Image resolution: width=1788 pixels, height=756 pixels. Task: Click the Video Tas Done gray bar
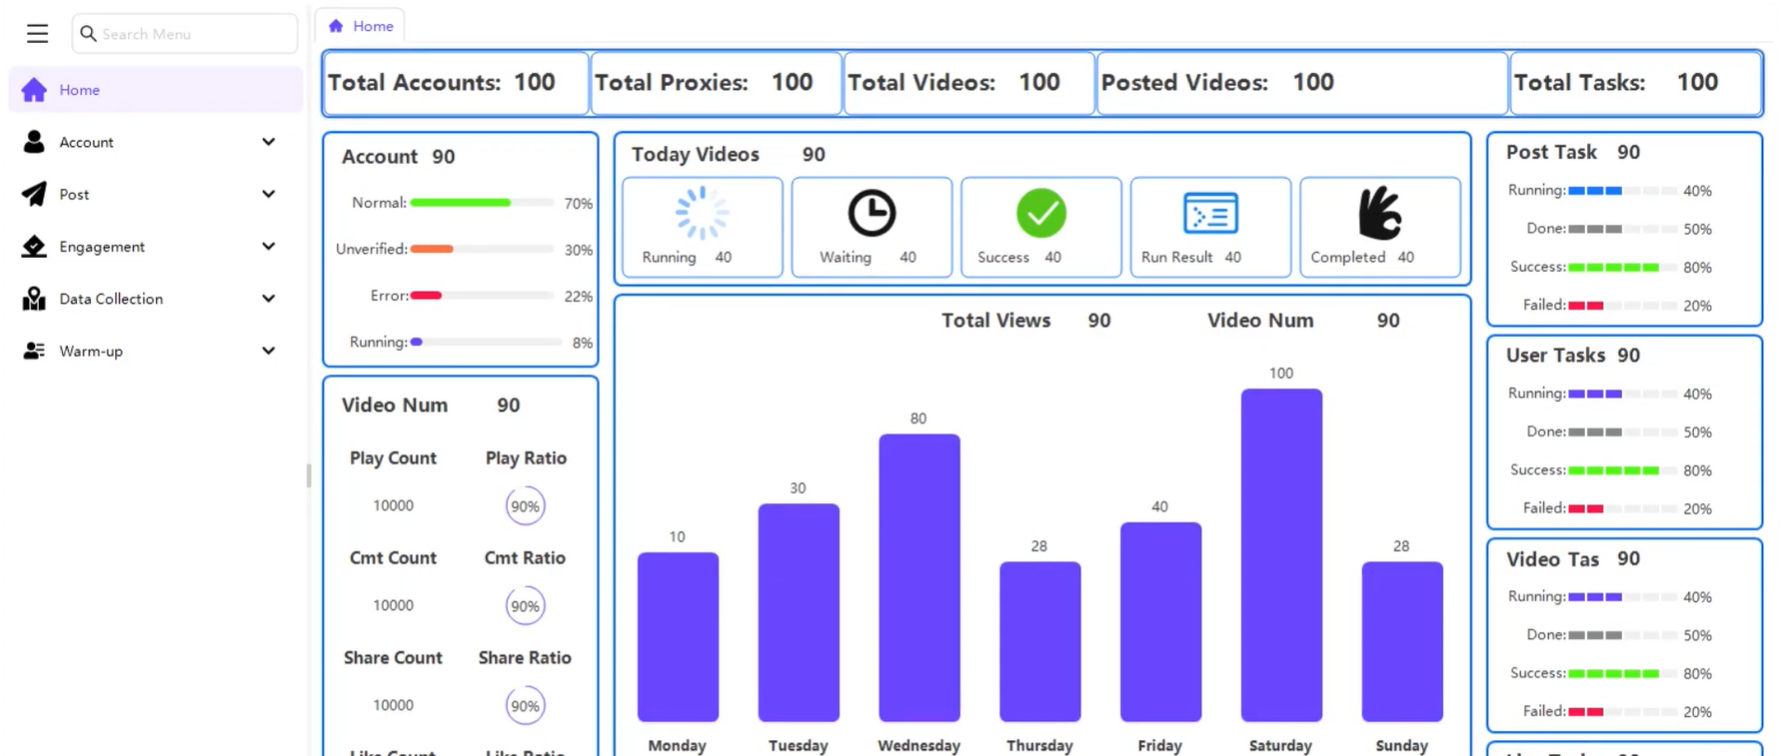pyautogui.click(x=1595, y=635)
